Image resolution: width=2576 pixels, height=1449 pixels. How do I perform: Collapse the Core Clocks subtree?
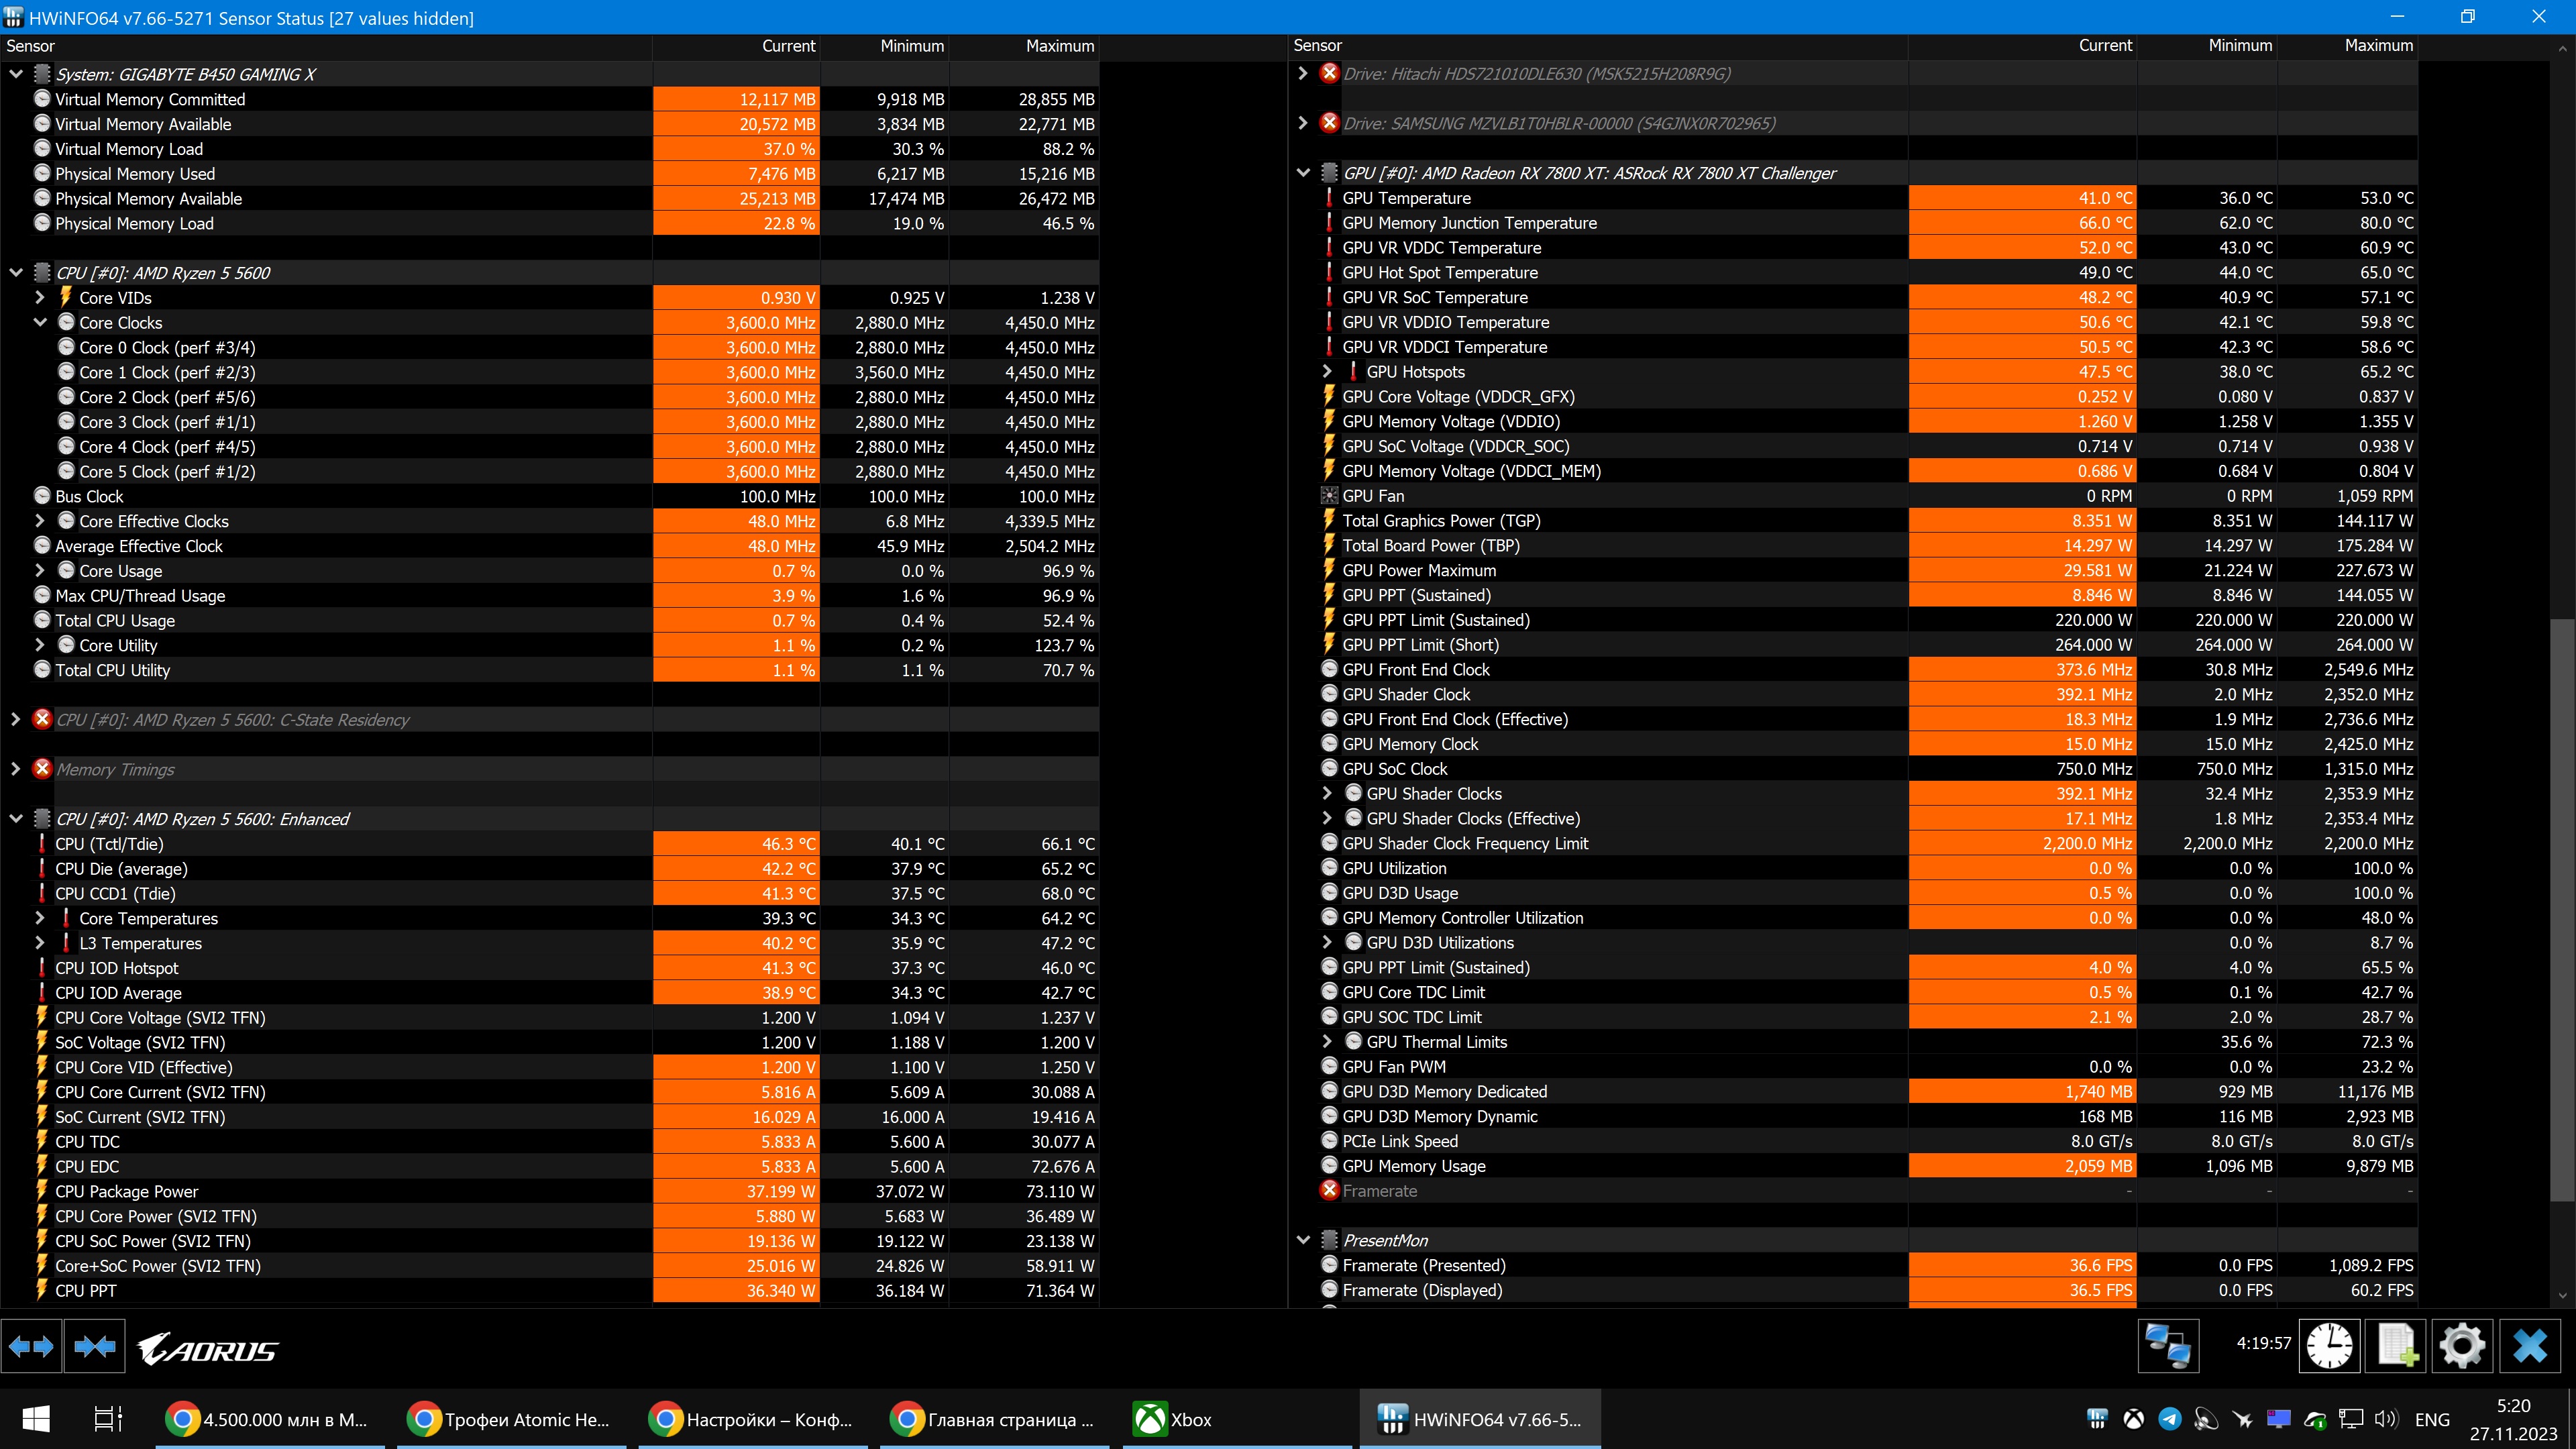pyautogui.click(x=40, y=322)
